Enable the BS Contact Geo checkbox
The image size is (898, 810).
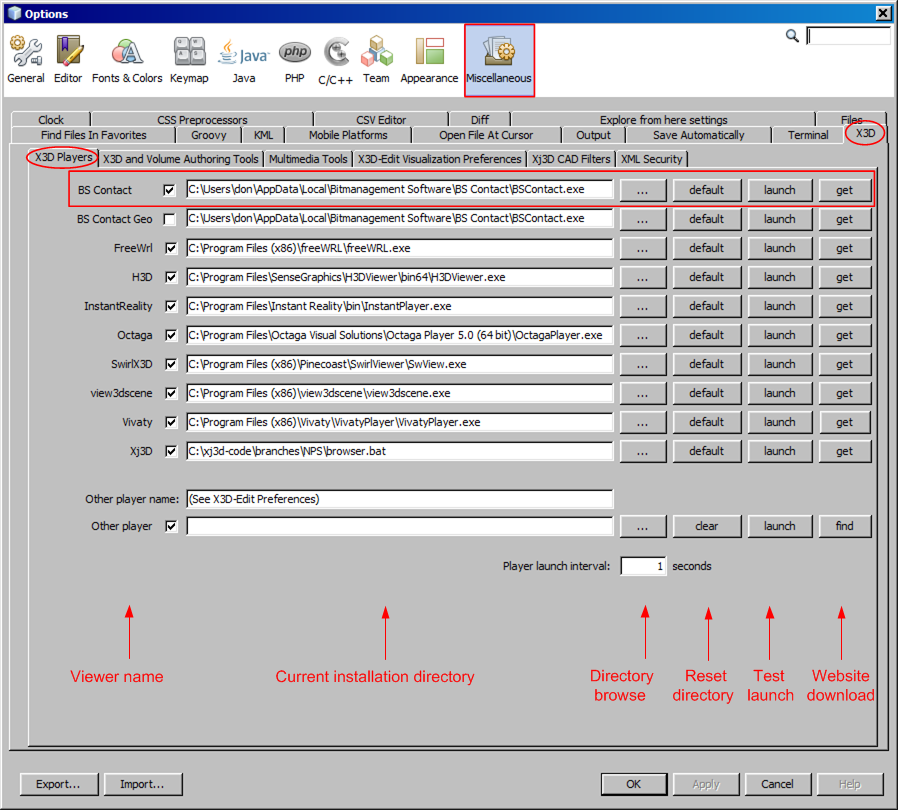(170, 219)
